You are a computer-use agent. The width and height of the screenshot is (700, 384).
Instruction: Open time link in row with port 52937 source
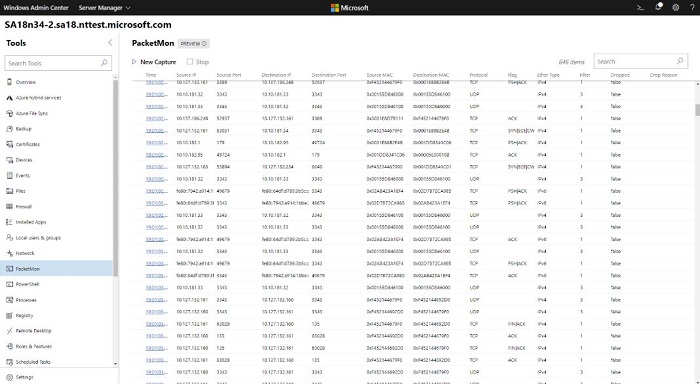pos(157,119)
